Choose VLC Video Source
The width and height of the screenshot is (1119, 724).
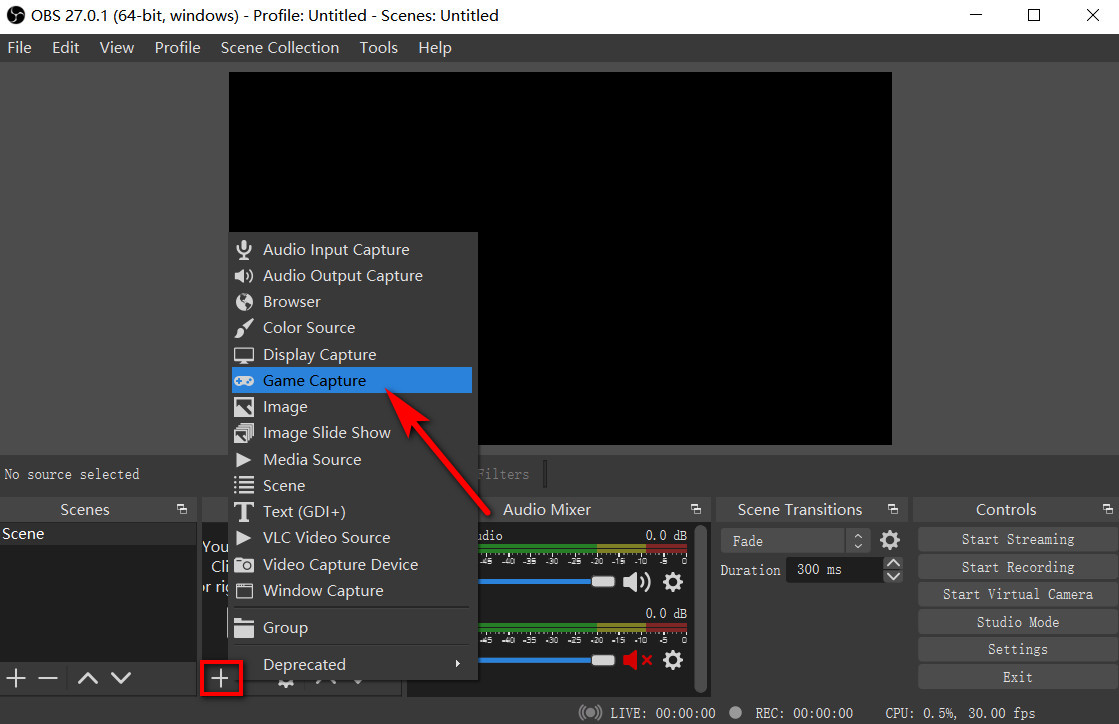click(352, 538)
